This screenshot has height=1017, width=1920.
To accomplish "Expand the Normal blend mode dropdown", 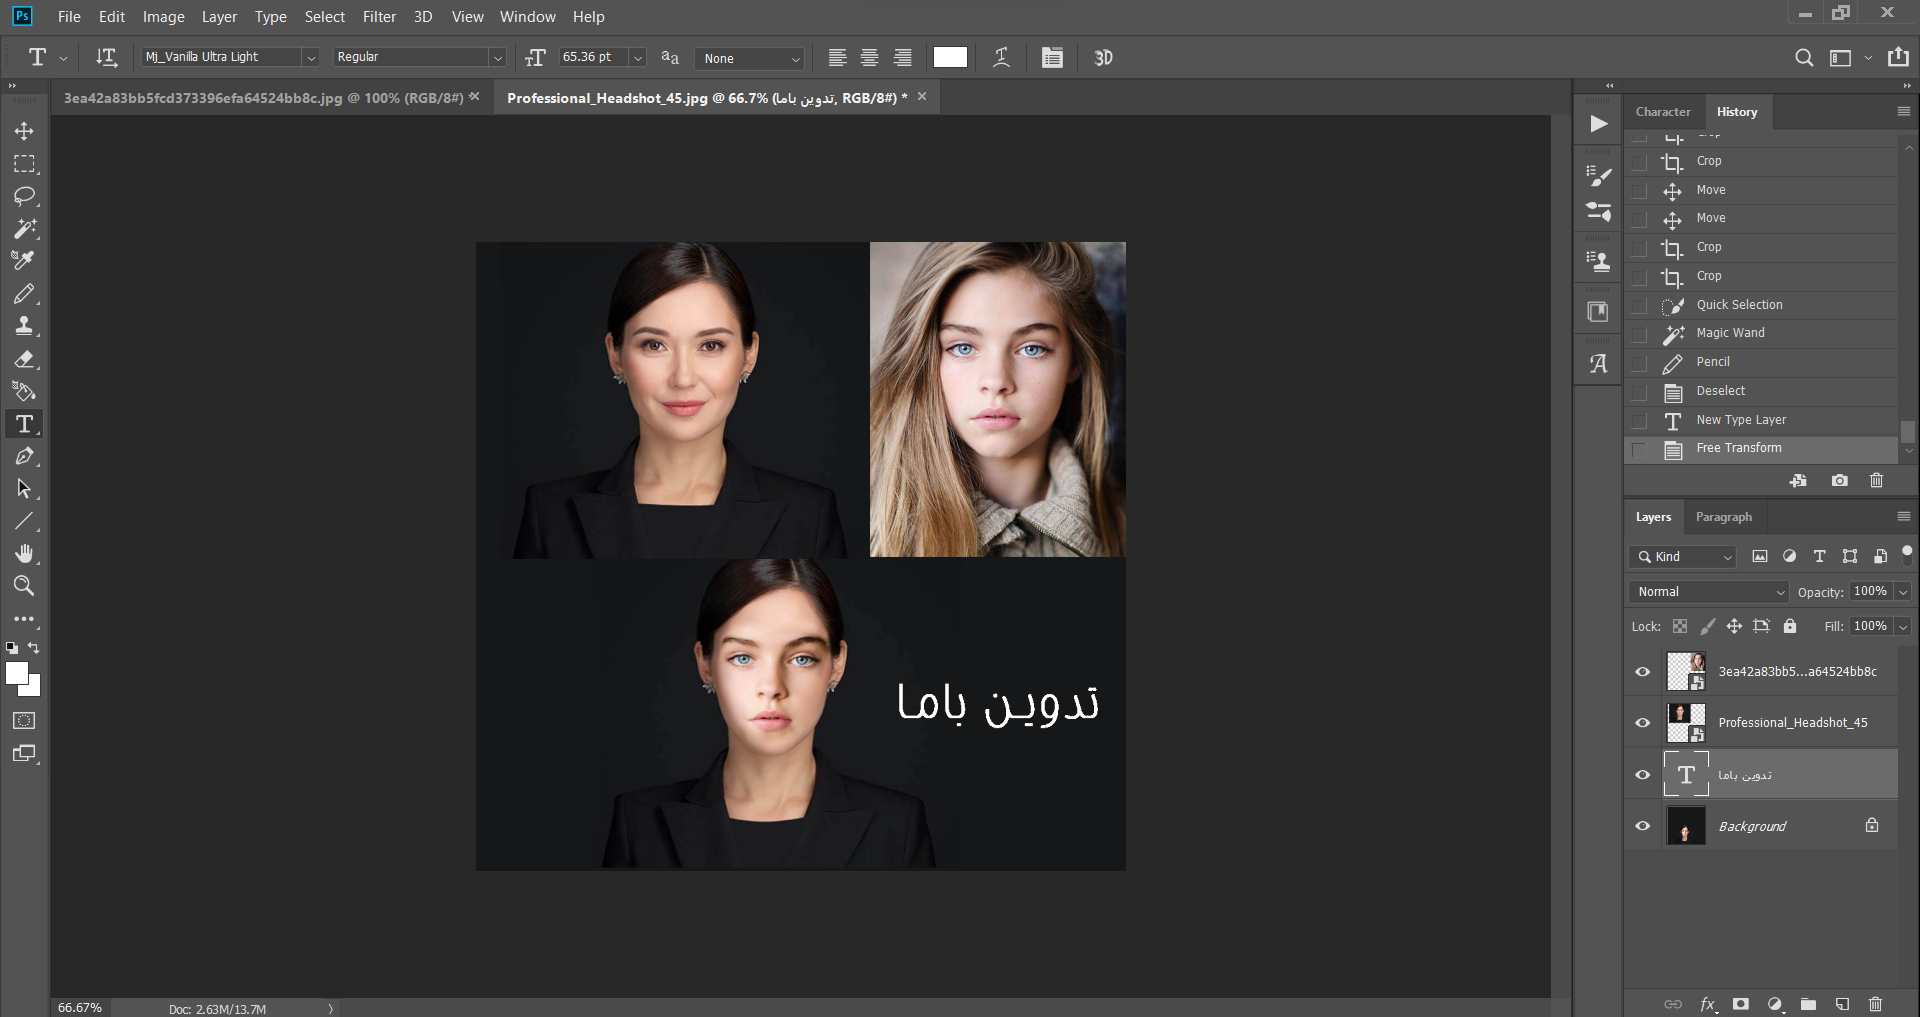I will (x=1708, y=592).
